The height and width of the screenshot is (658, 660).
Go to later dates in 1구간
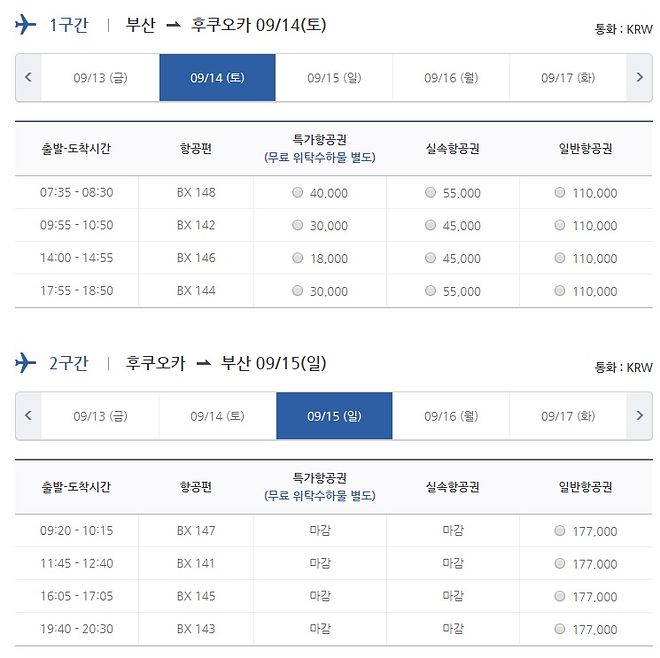tap(640, 78)
